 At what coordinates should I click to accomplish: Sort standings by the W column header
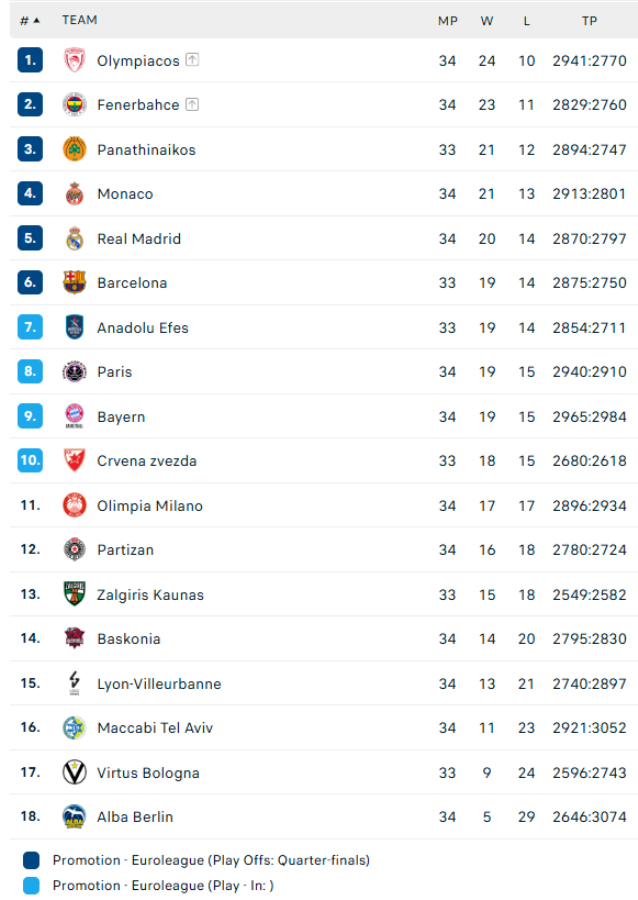click(x=487, y=21)
